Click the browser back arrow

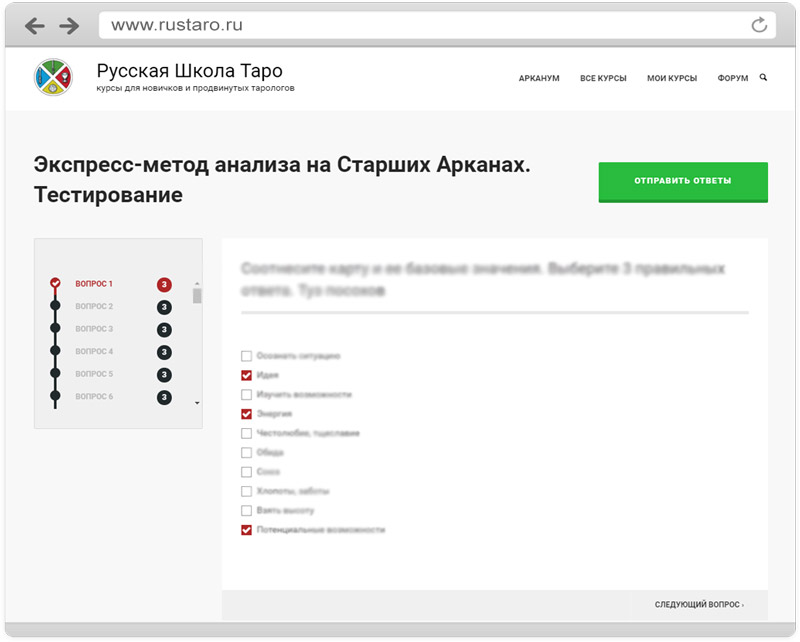[35, 25]
